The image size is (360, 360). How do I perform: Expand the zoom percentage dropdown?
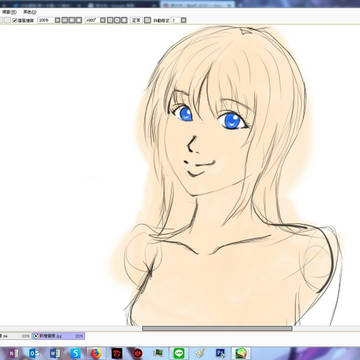(57, 20)
